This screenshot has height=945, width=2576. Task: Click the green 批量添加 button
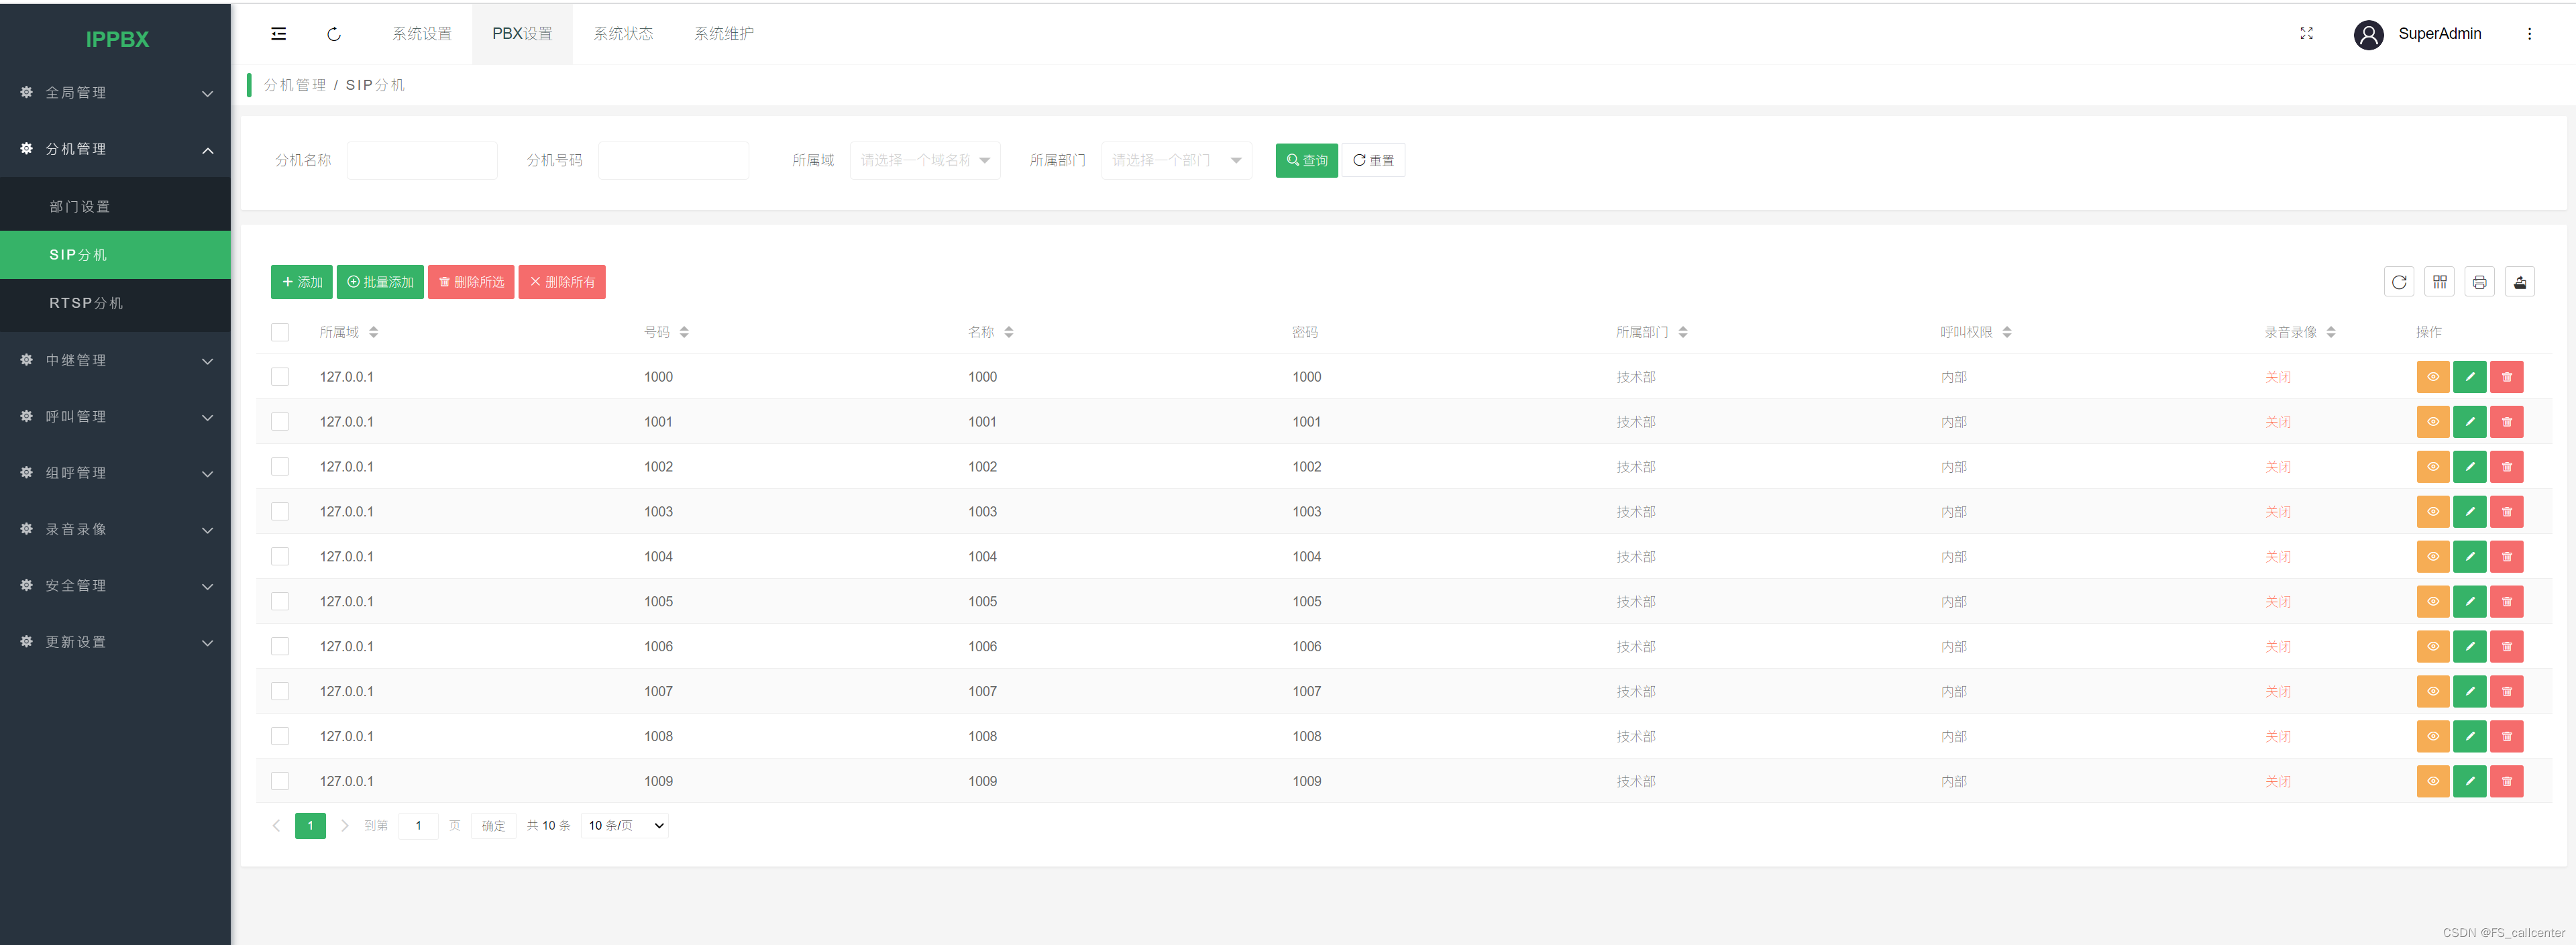pos(380,282)
